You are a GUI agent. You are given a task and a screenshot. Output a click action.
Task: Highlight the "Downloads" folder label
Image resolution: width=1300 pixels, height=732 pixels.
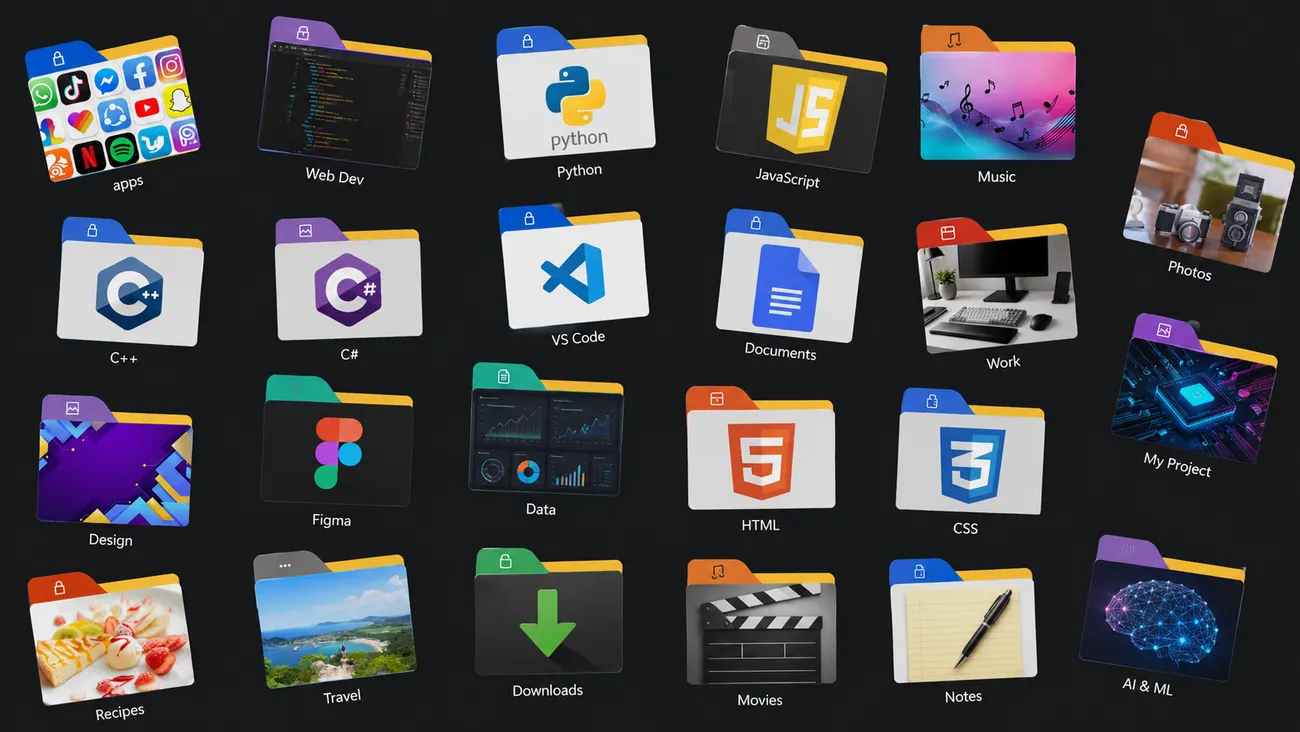pos(547,690)
